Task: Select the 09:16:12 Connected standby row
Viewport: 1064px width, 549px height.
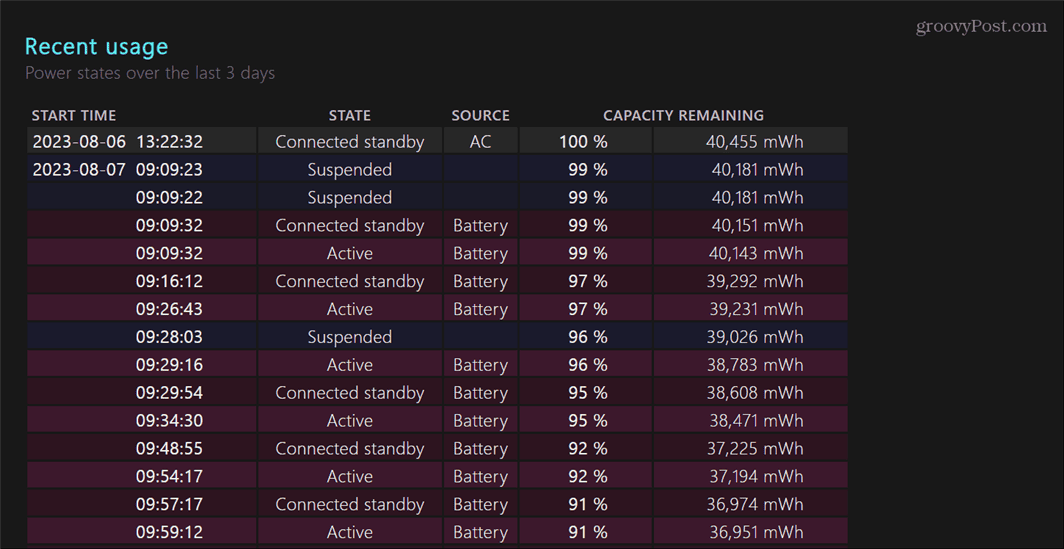Action: pos(437,281)
